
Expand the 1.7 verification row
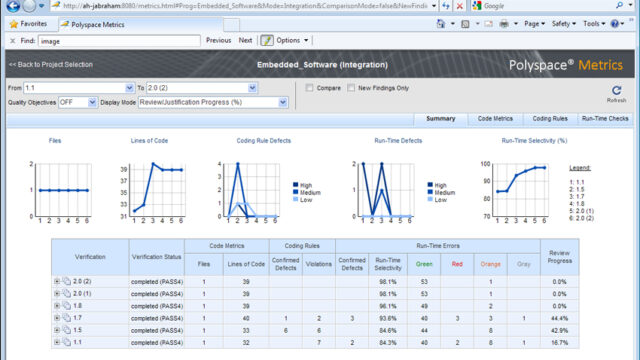pos(57,318)
